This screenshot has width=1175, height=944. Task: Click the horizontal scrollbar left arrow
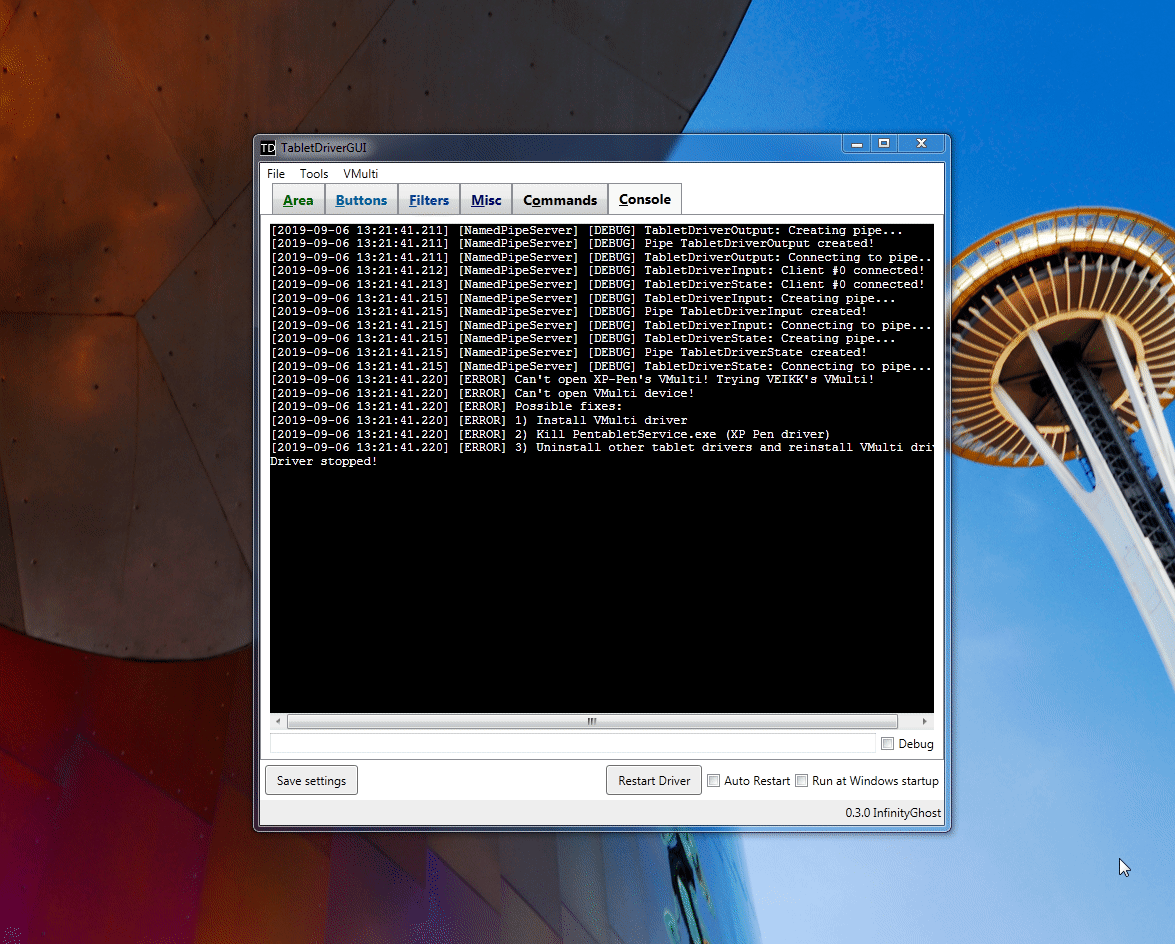(x=277, y=721)
